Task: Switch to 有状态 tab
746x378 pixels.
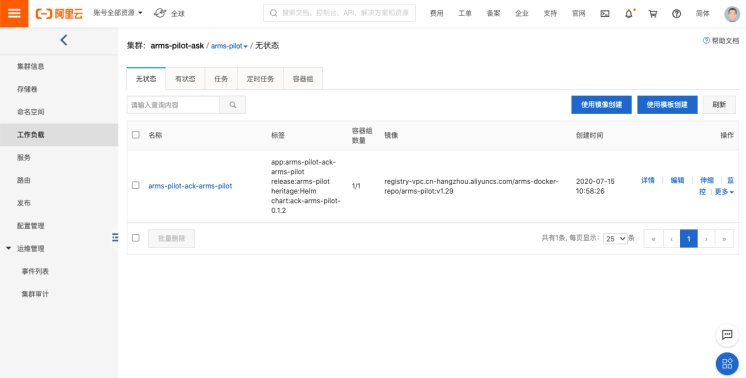Action: click(x=185, y=79)
